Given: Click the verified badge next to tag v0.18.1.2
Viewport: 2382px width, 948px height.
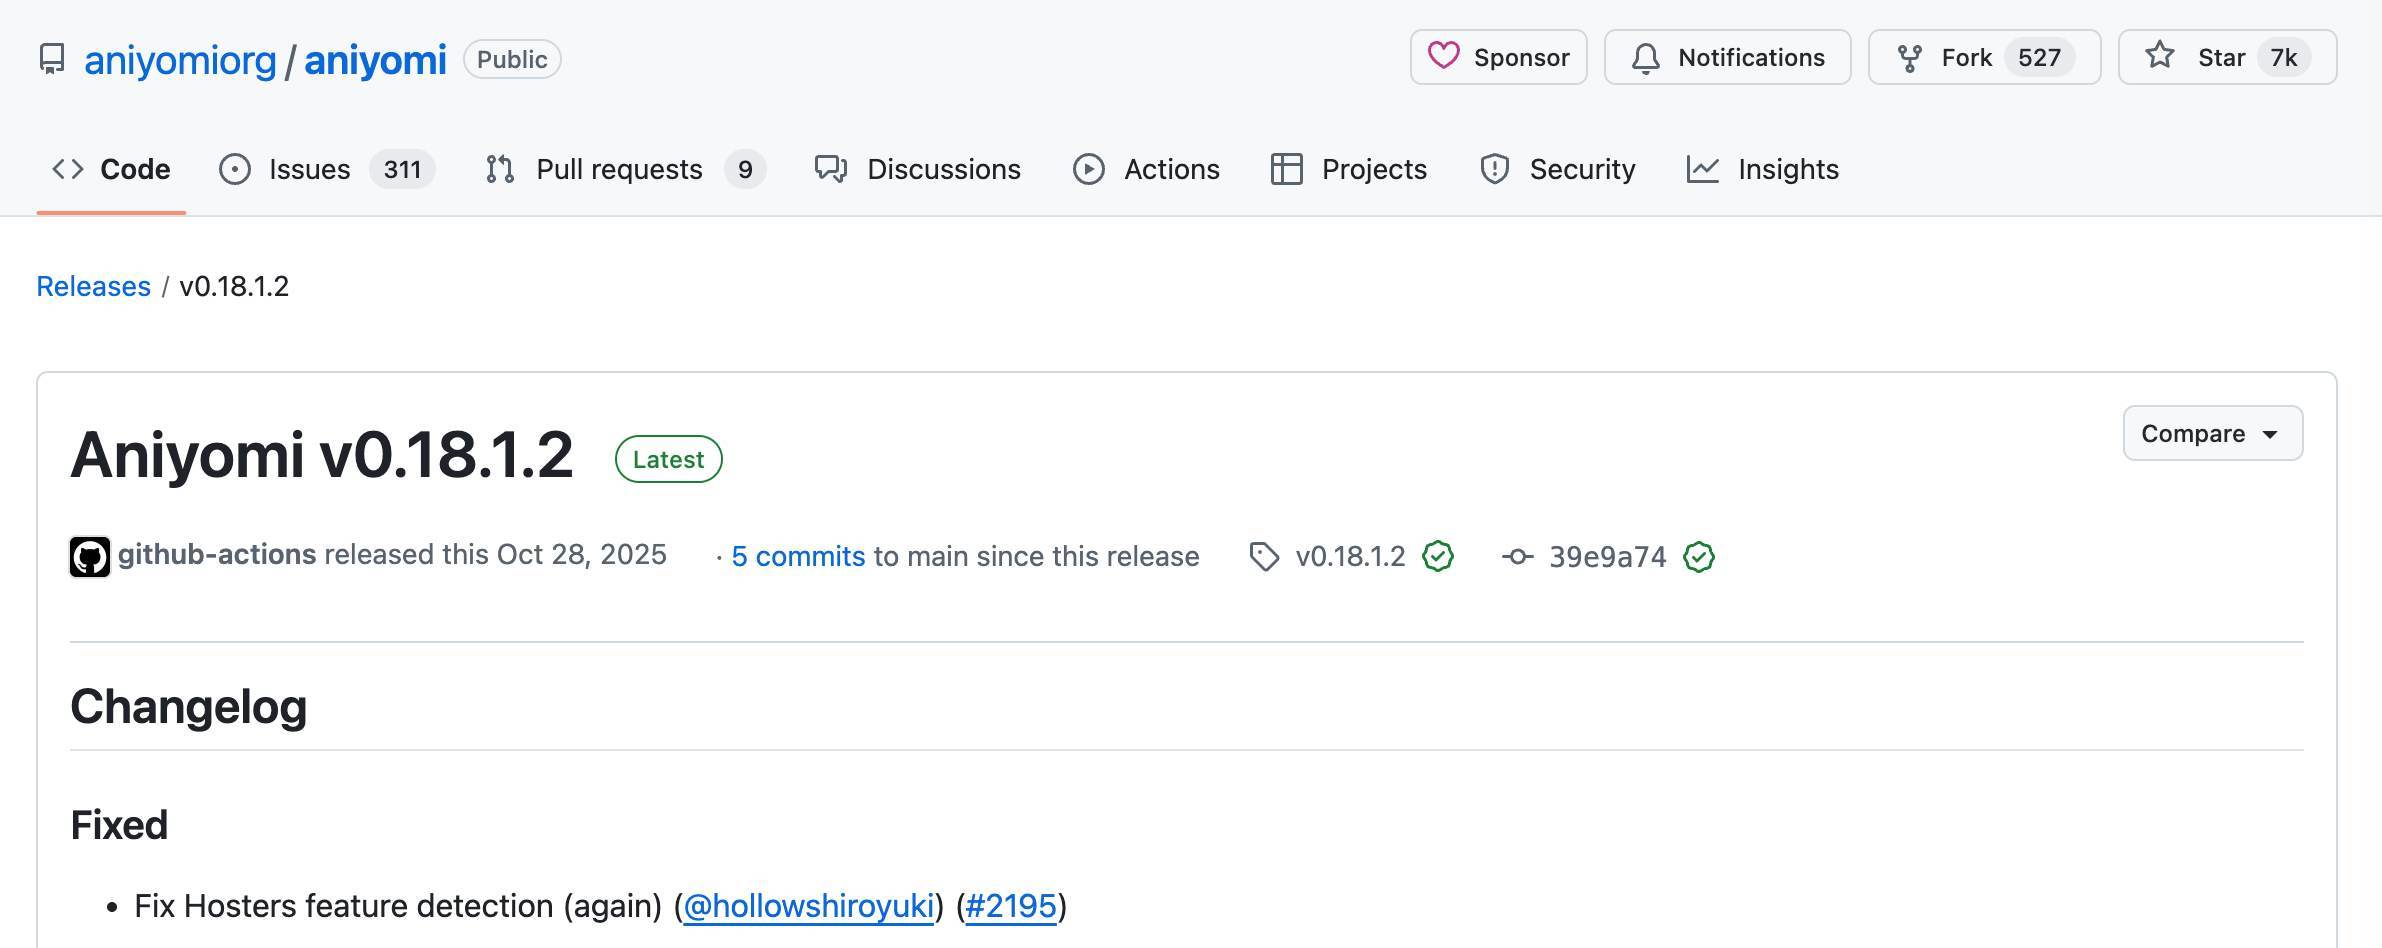Looking at the screenshot, I should coord(1438,557).
